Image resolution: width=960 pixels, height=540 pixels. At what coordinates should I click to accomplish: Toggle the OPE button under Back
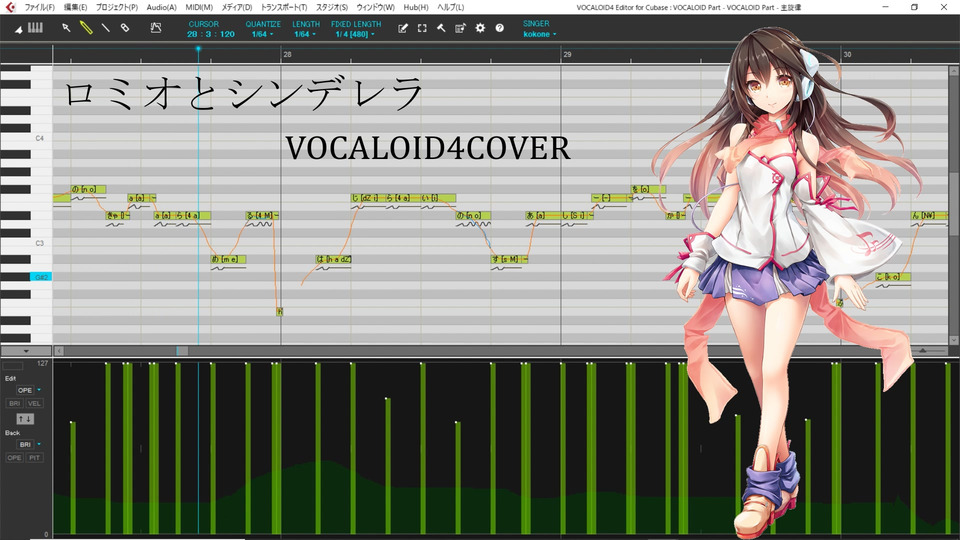click(x=15, y=458)
